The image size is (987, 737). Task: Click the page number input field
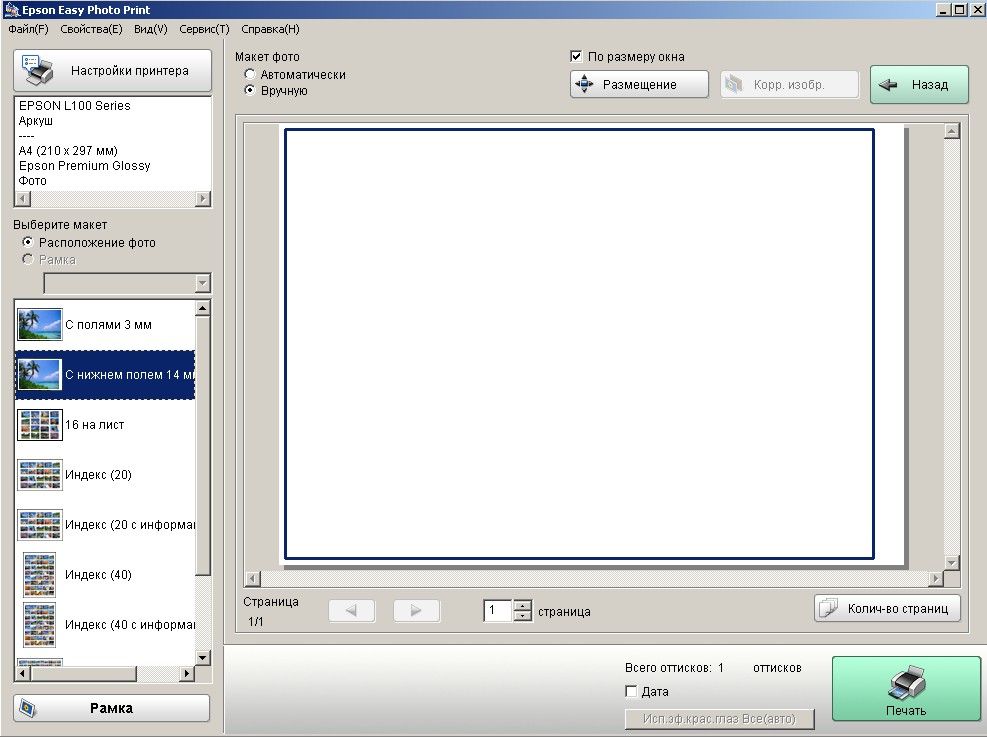(498, 610)
